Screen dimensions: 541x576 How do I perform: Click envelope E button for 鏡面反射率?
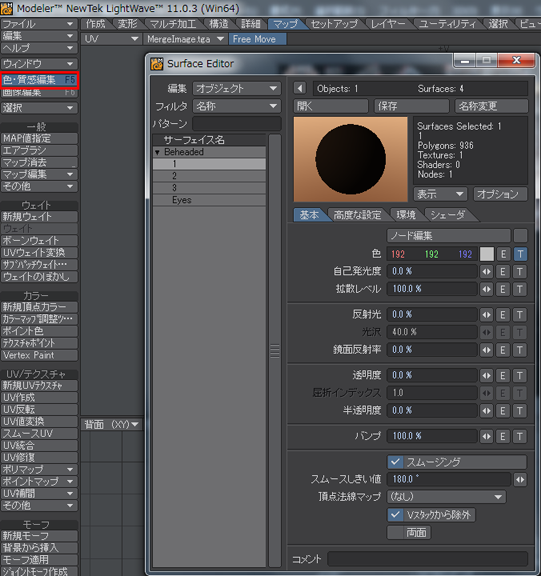pyautogui.click(x=503, y=350)
